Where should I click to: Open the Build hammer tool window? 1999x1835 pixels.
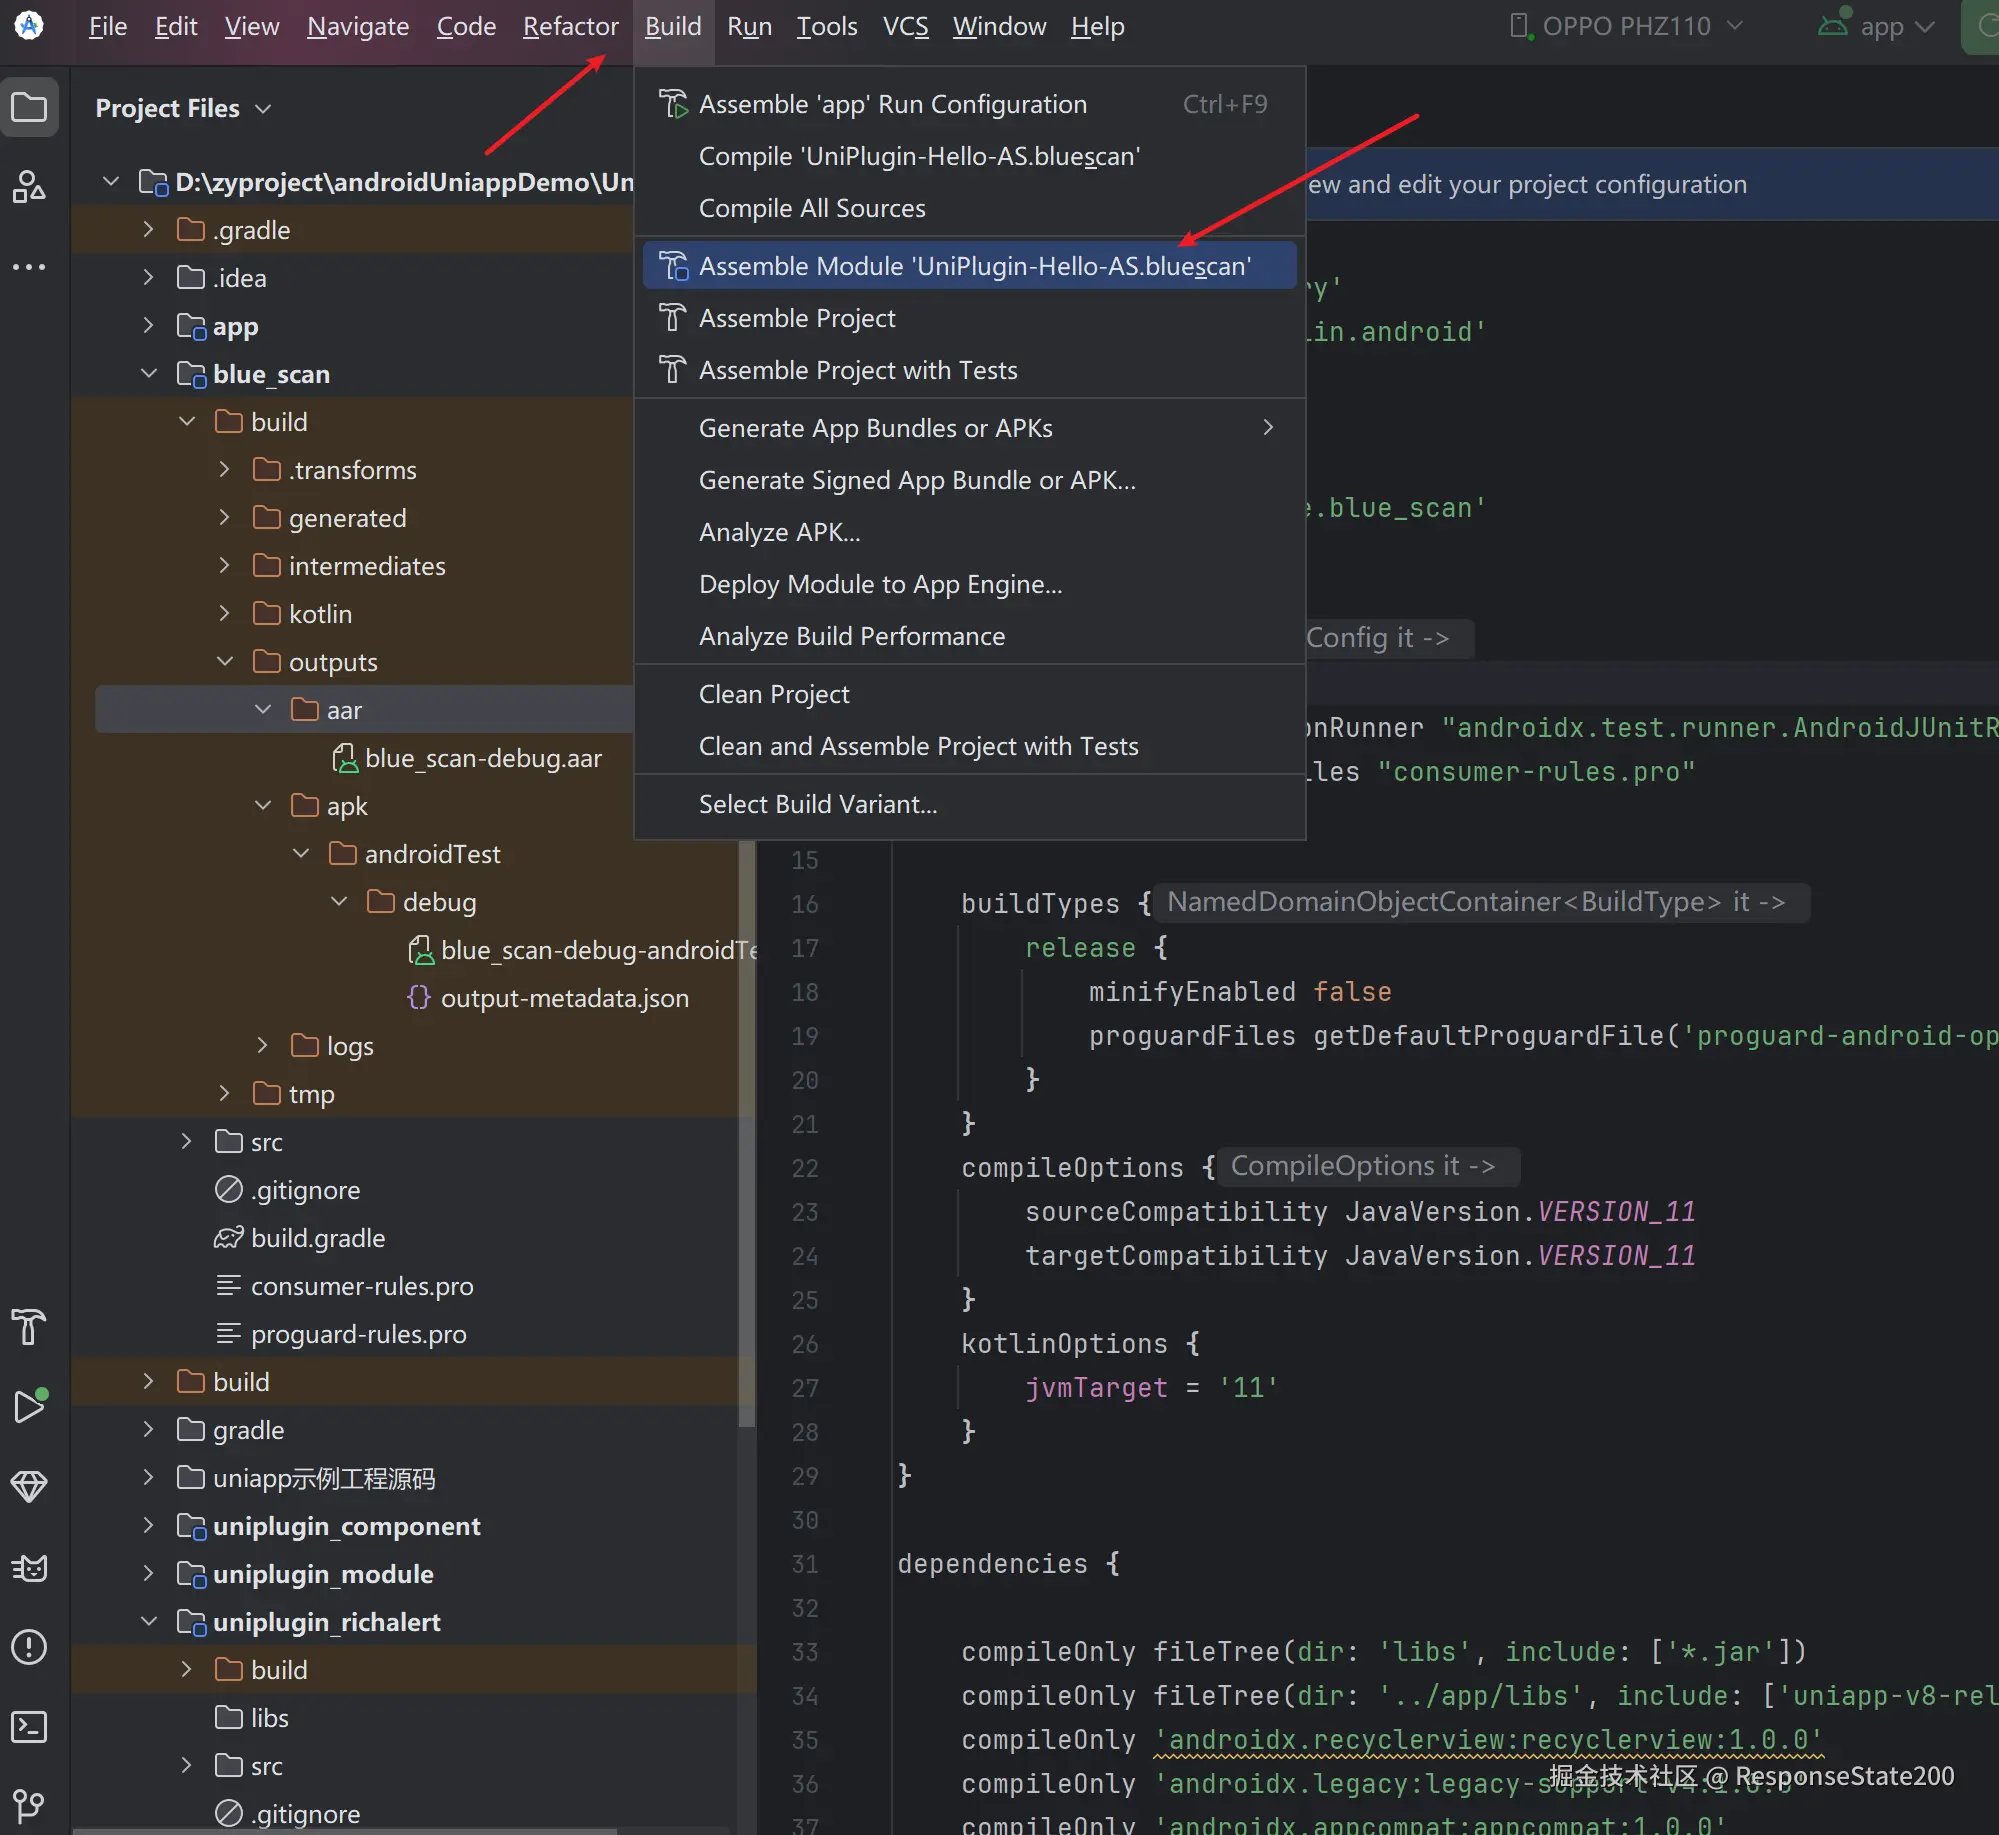coord(29,1327)
